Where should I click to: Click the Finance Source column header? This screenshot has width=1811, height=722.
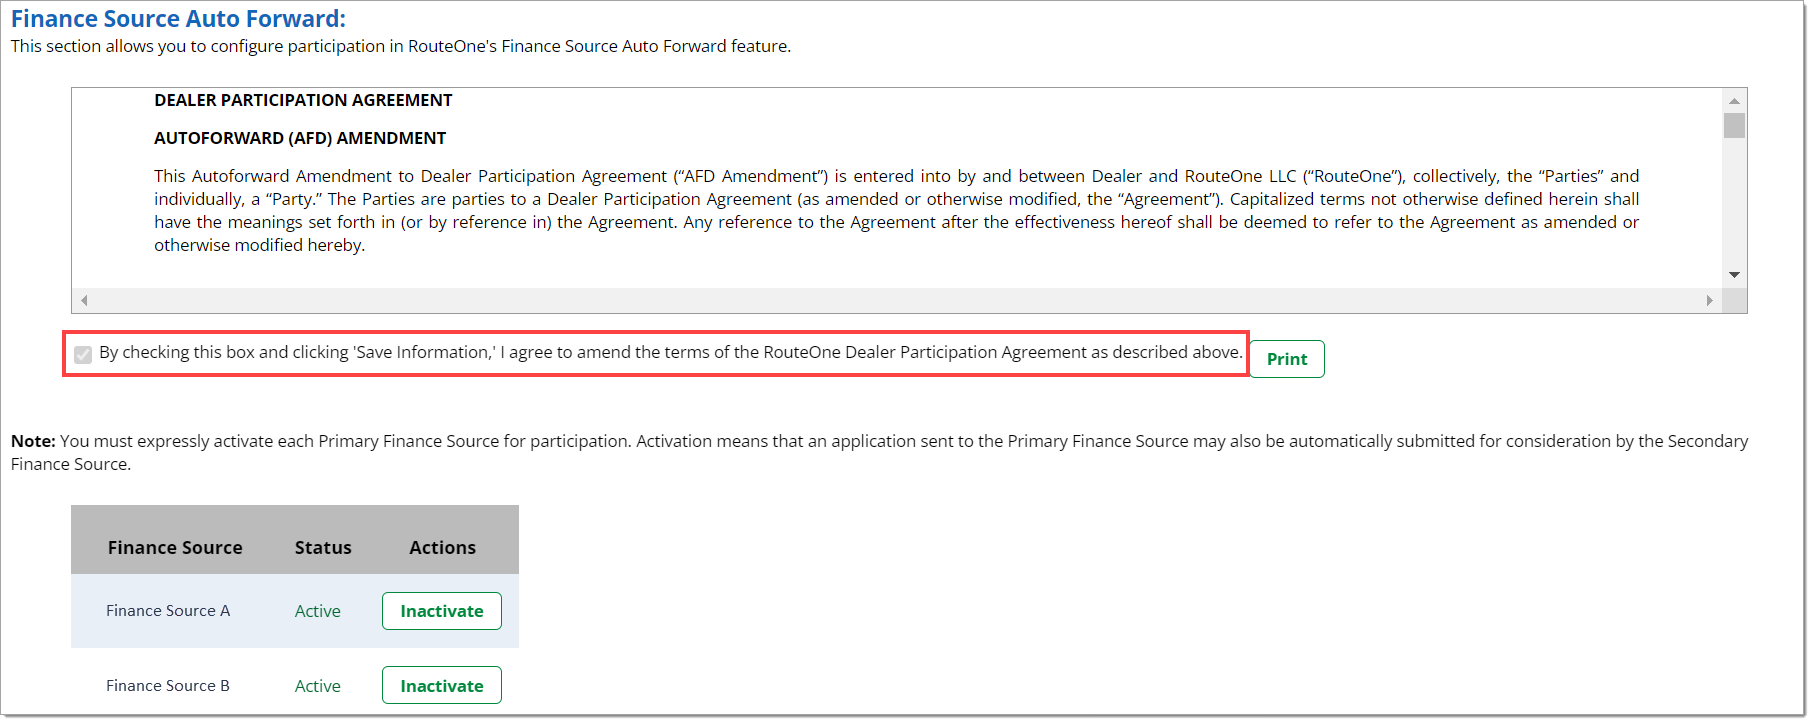(175, 547)
